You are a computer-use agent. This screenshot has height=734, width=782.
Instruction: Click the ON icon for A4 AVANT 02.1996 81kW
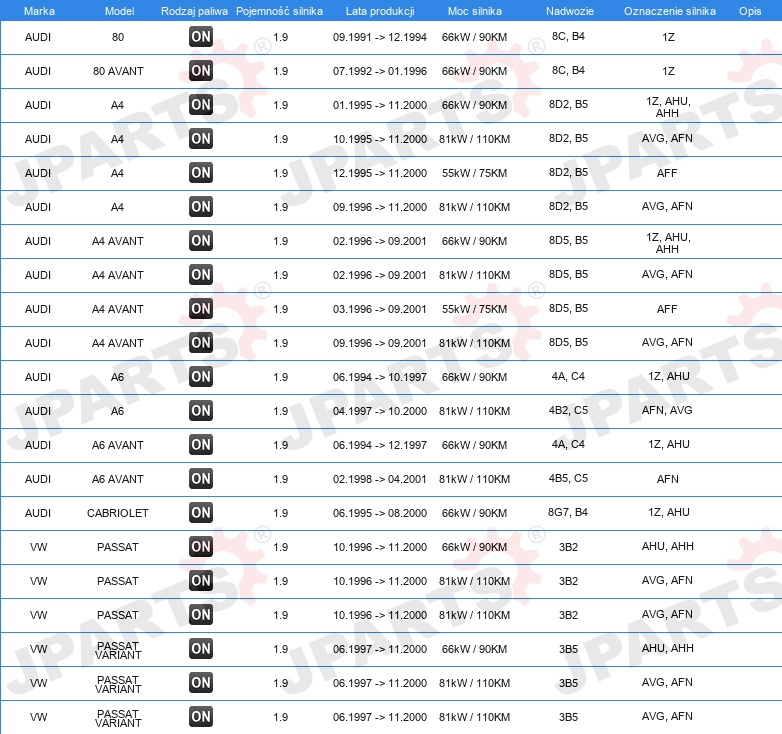[x=201, y=274]
